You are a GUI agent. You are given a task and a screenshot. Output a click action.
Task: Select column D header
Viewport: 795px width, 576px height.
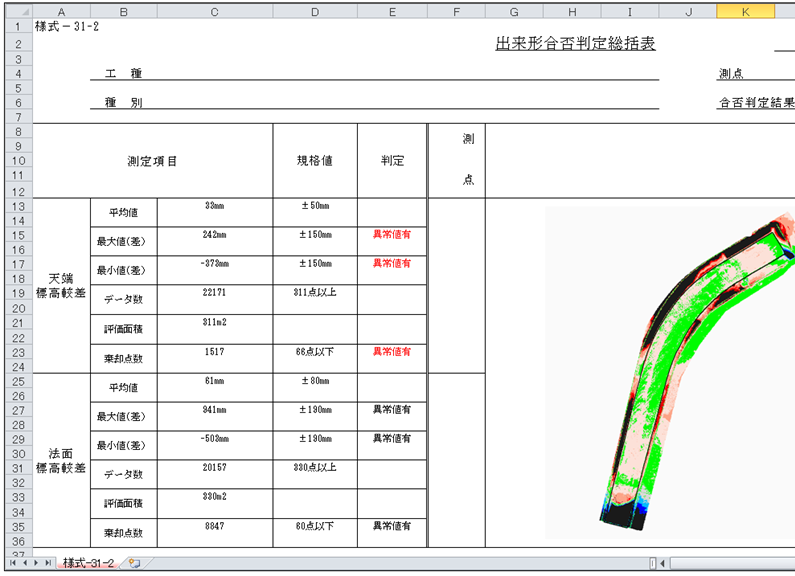tap(315, 12)
